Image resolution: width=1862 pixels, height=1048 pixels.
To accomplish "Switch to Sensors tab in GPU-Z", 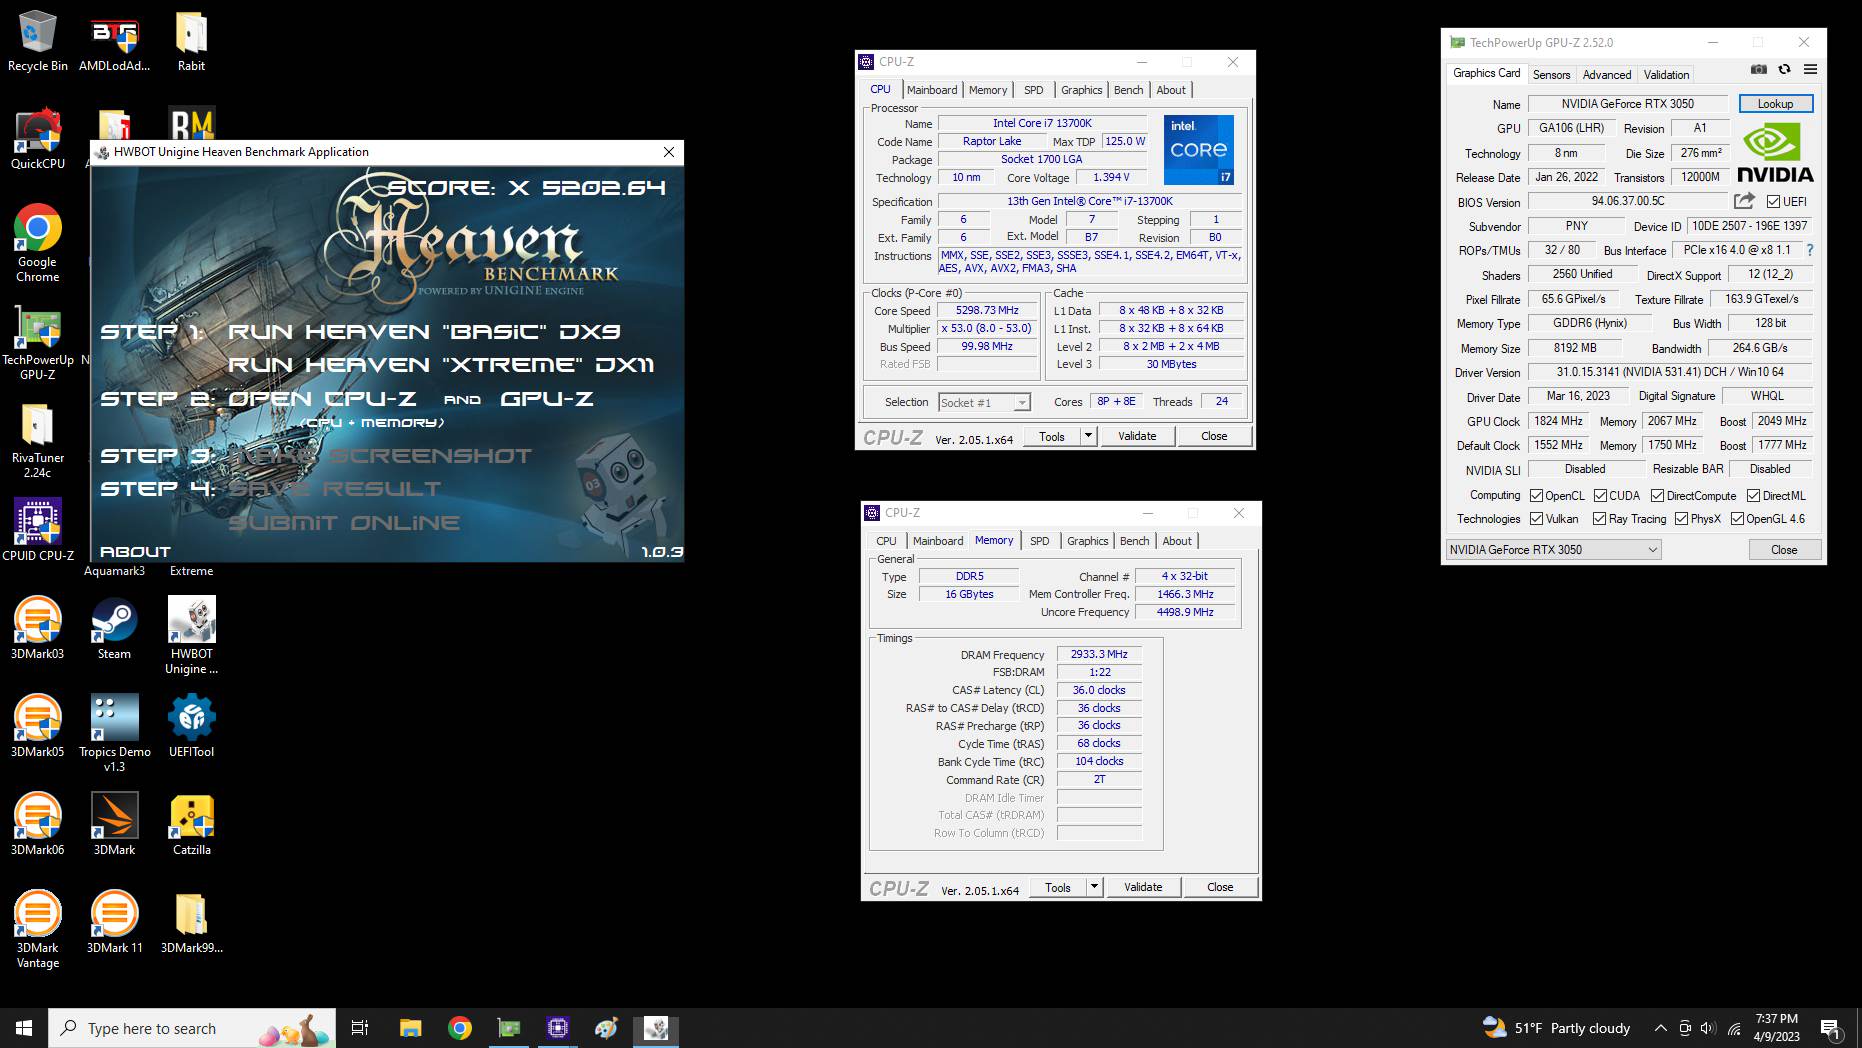I will point(1551,75).
